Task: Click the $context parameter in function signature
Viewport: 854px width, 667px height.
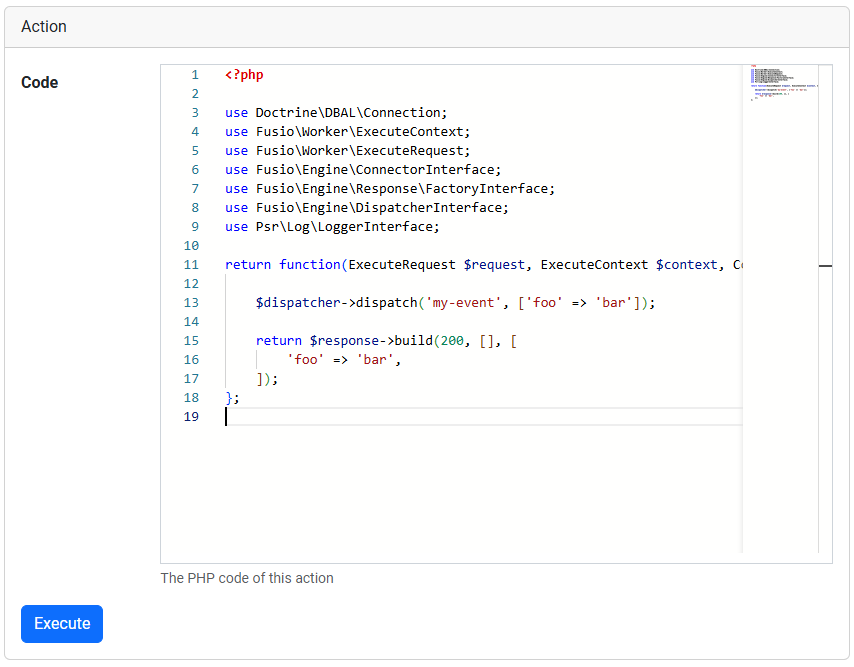Action: [686, 265]
